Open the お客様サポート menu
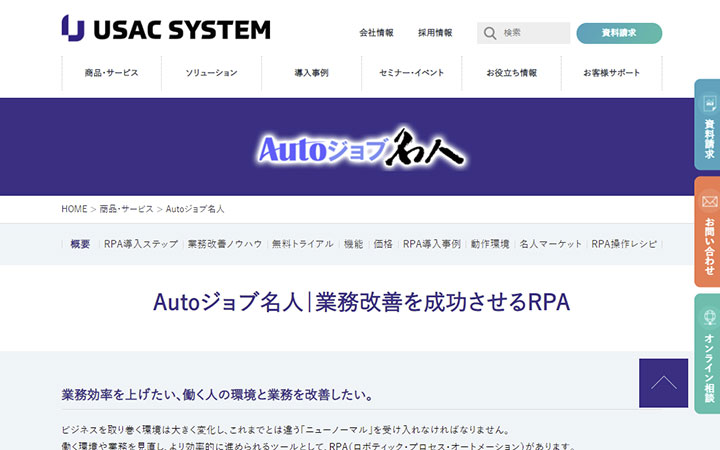The image size is (720, 450). point(612,73)
